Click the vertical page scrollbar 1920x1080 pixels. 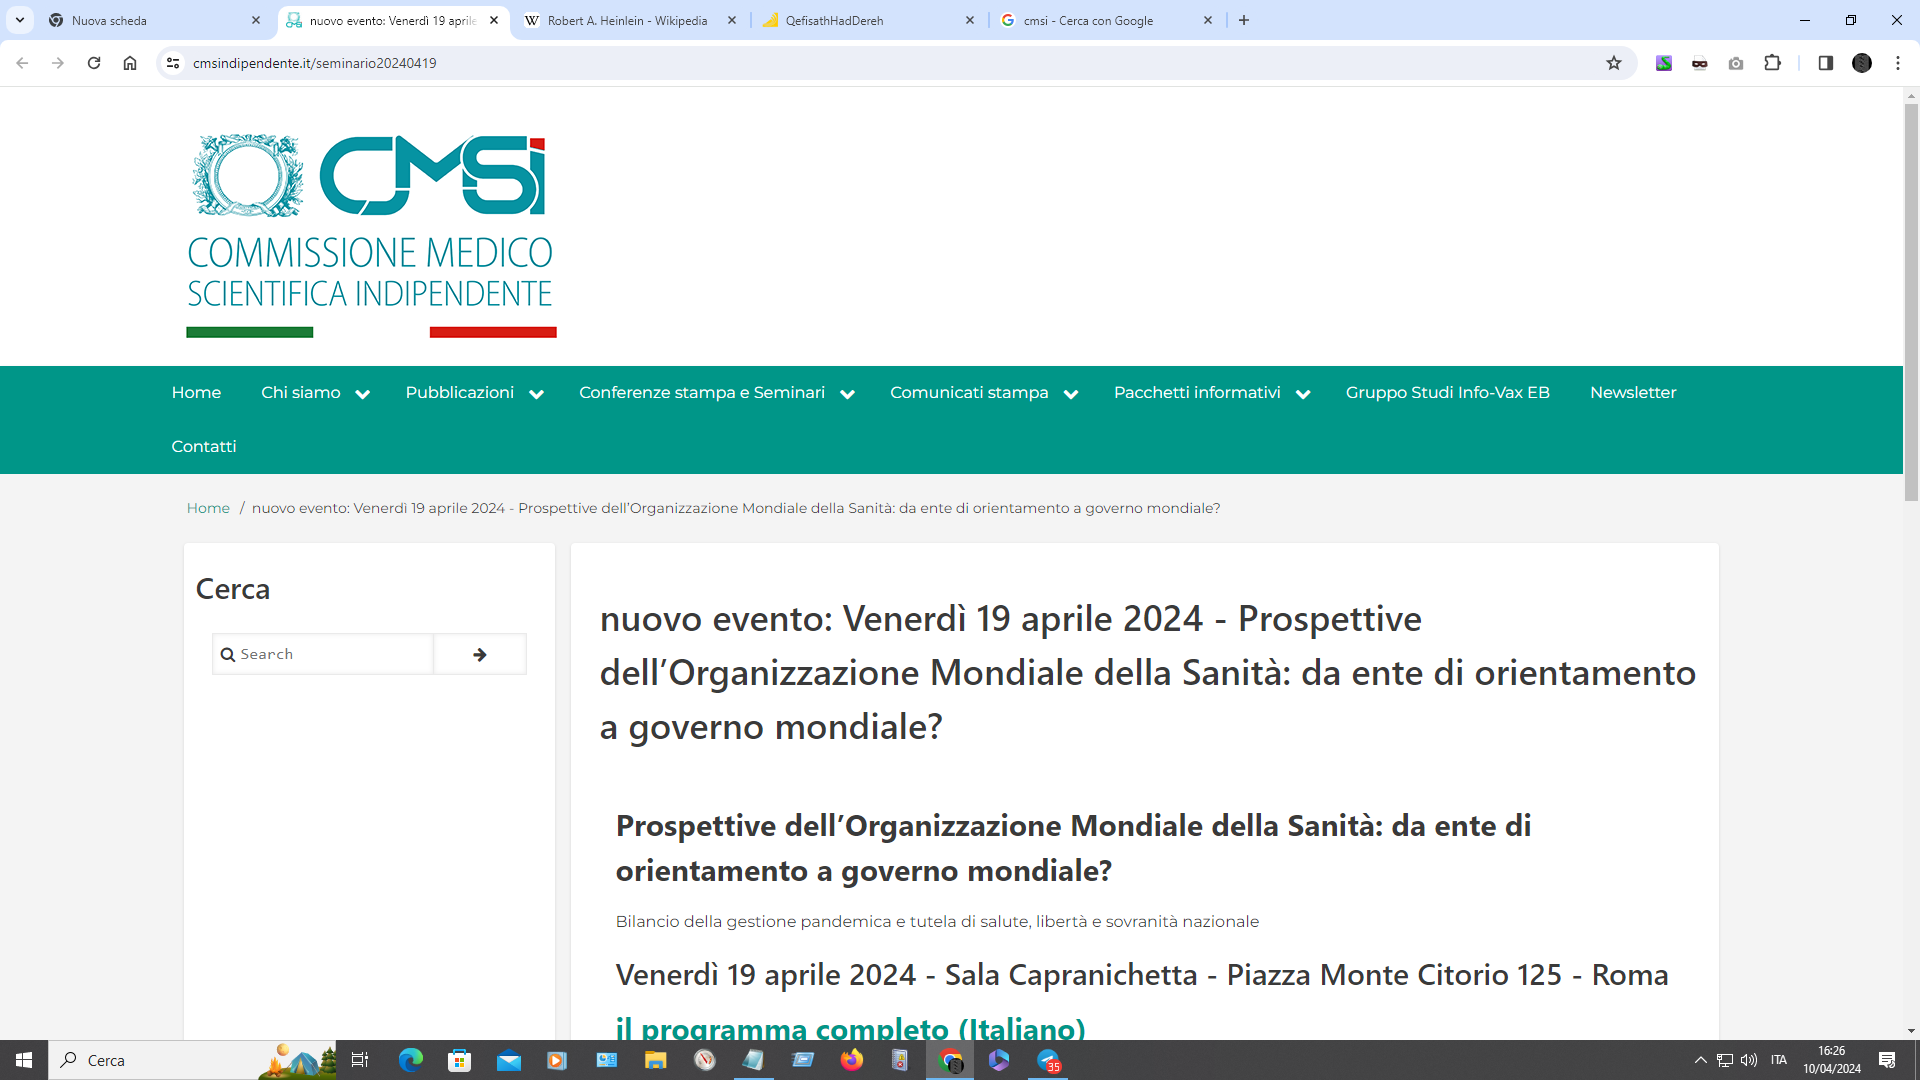(1911, 300)
